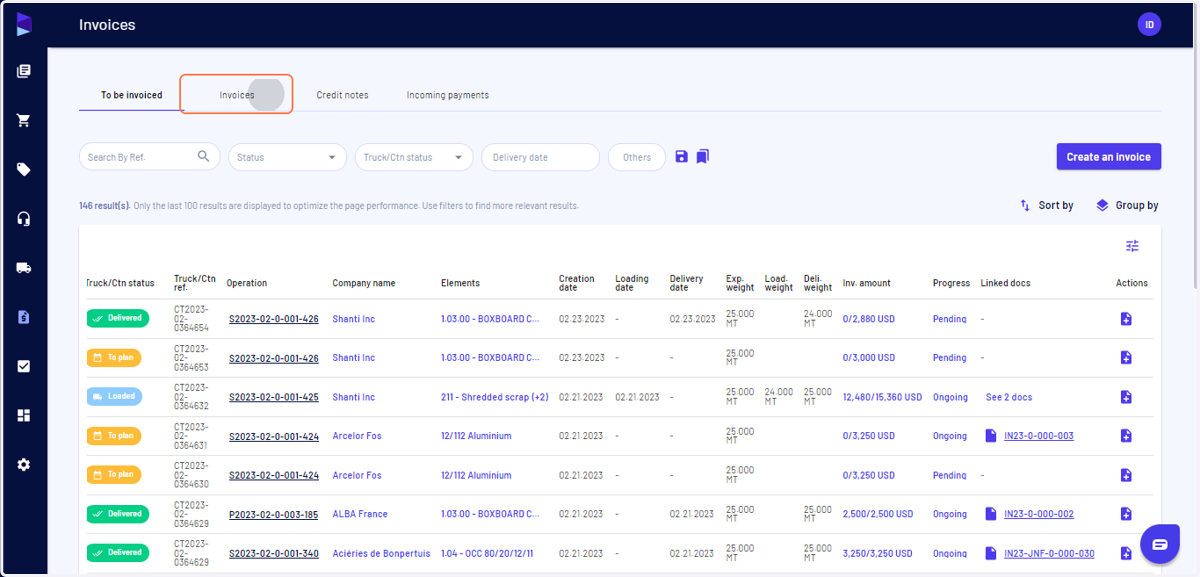1200x577 pixels.
Task: Open operation S2023-02-0-001-340 link
Action: point(273,553)
